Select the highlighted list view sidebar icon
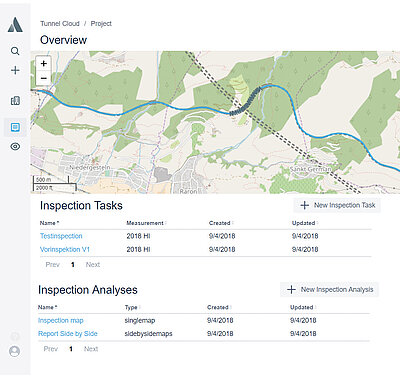Image resolution: width=400 pixels, height=386 pixels. [x=15, y=127]
